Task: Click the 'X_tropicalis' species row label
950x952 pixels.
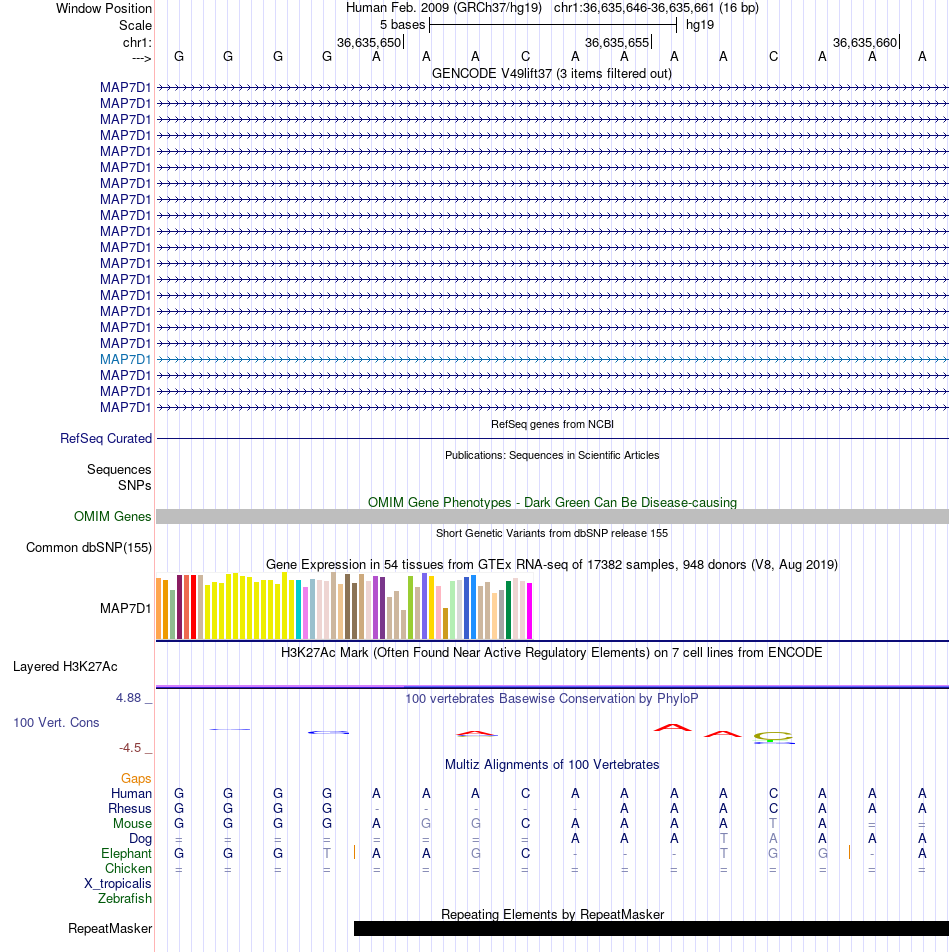Action: pyautogui.click(x=117, y=883)
